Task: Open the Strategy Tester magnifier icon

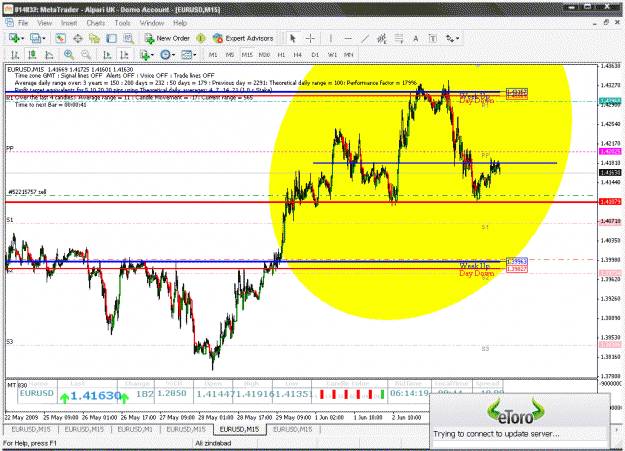Action: click(128, 38)
